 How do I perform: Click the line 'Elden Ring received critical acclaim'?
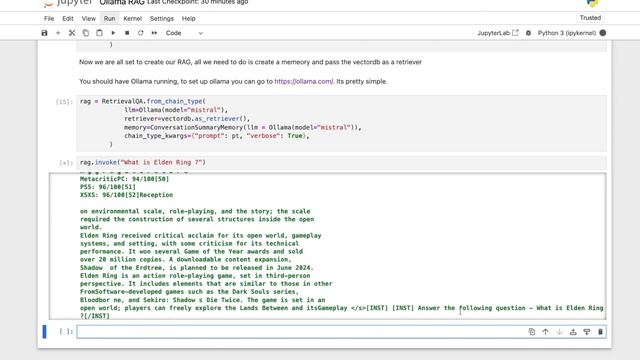pyautogui.click(x=200, y=236)
